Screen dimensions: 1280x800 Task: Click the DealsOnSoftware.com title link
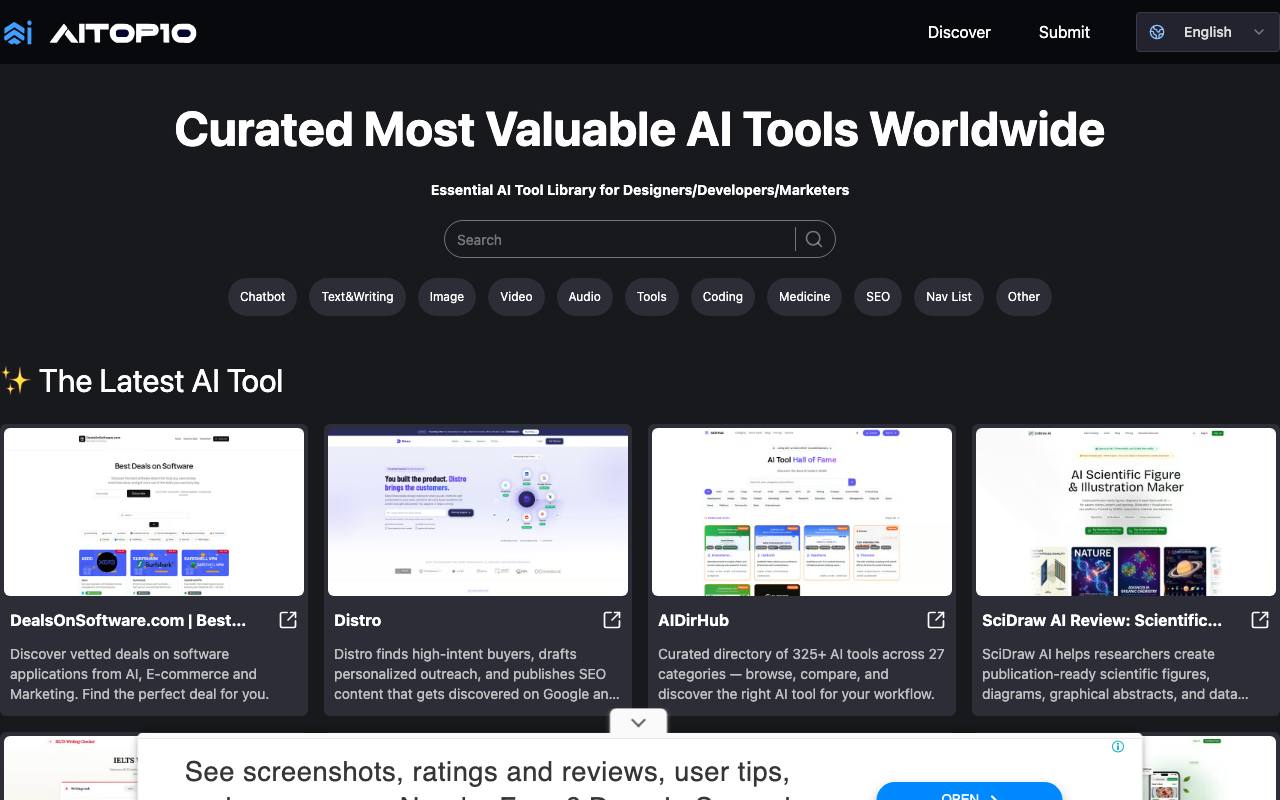tap(128, 620)
